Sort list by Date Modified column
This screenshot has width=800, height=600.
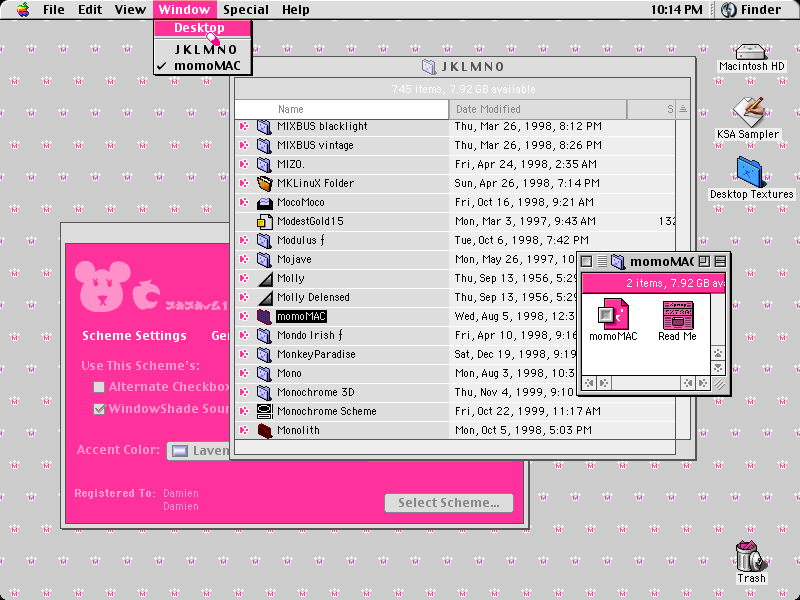(537, 109)
